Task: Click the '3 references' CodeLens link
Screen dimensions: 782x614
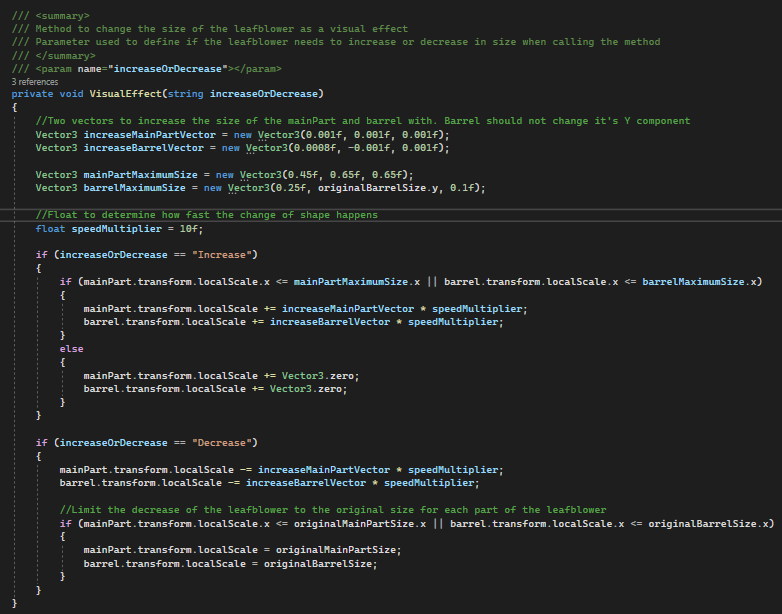Action: 35,81
